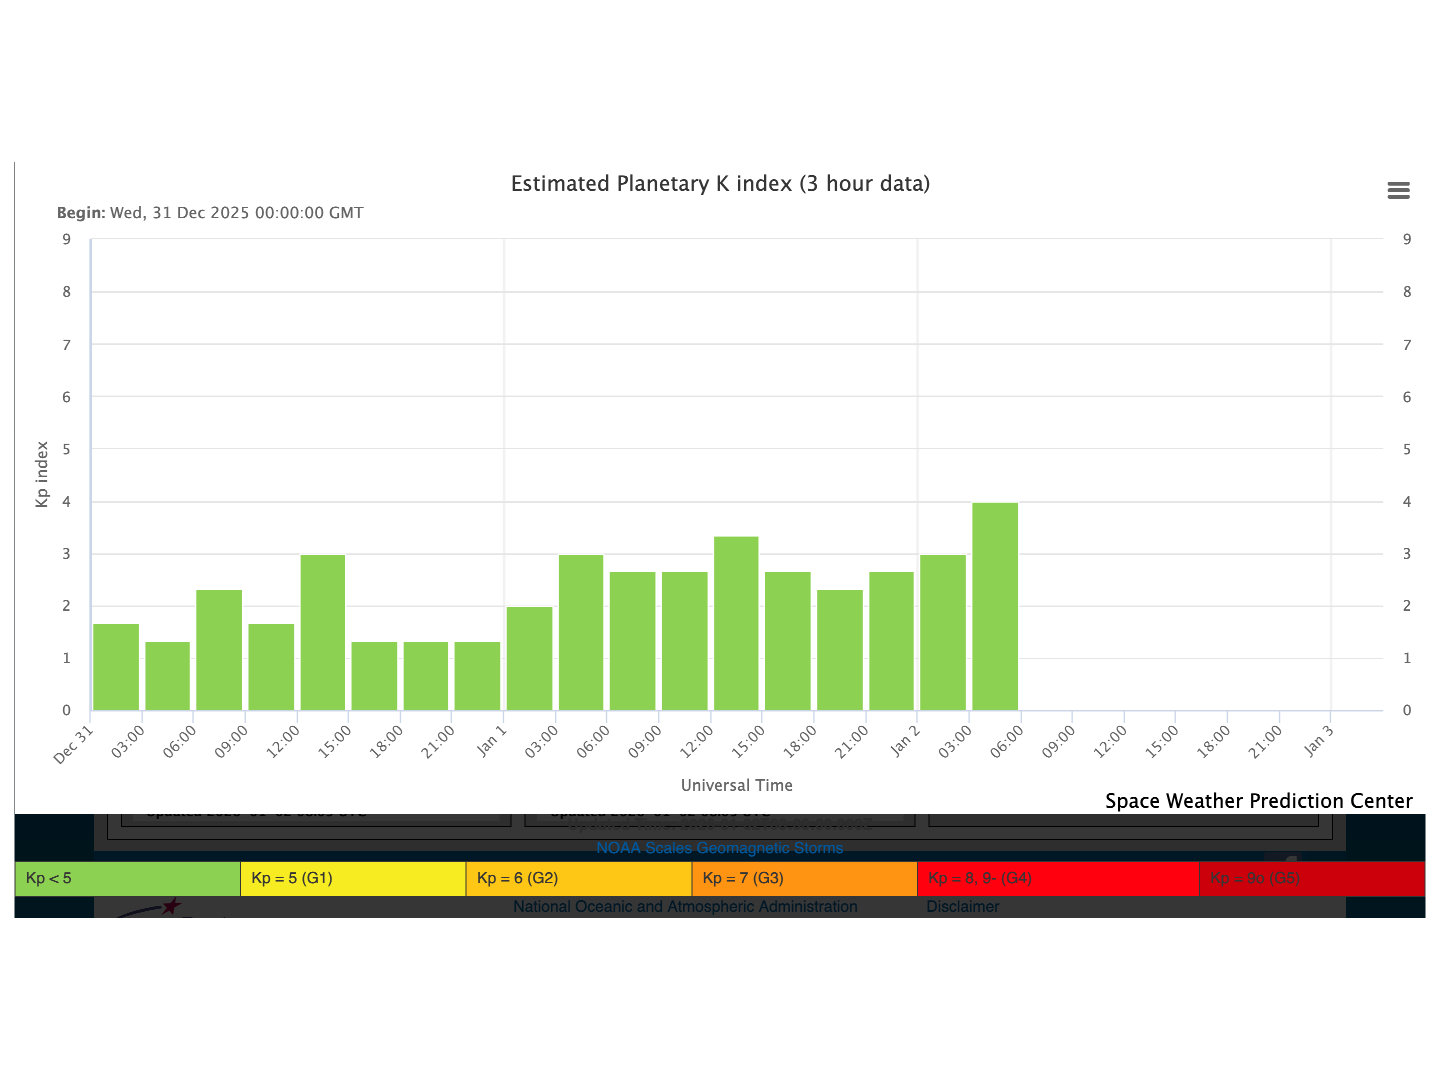
Task: Click the tallest bar reaching Kp 4
Action: (995, 606)
